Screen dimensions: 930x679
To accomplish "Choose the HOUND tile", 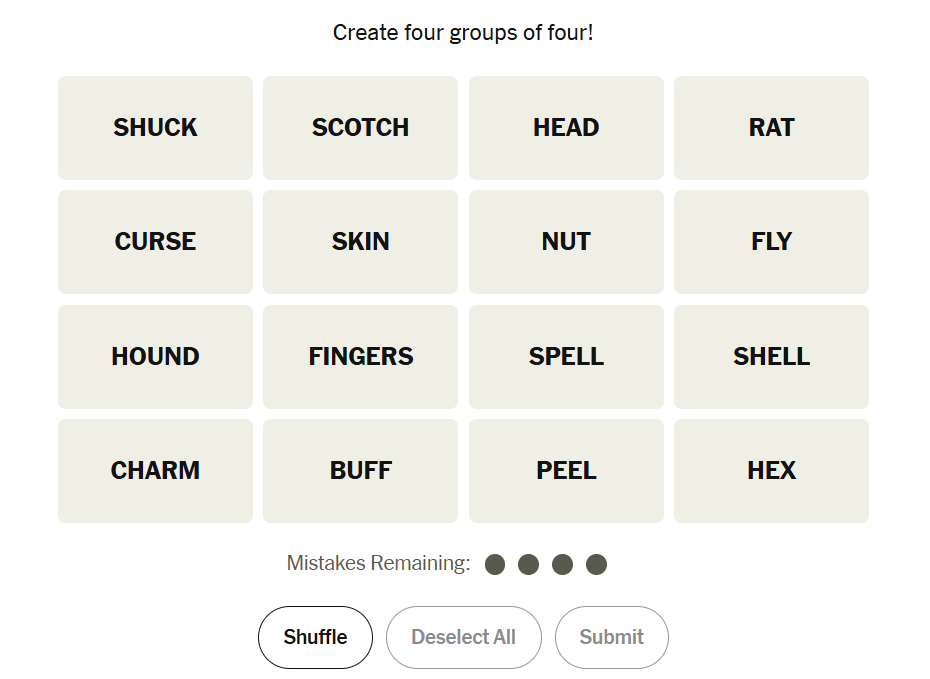I will click(155, 357).
